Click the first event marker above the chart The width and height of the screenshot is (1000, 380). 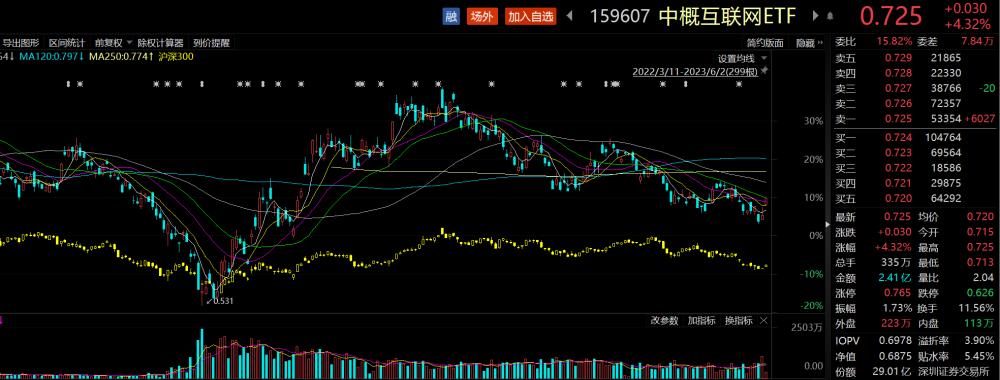click(68, 84)
